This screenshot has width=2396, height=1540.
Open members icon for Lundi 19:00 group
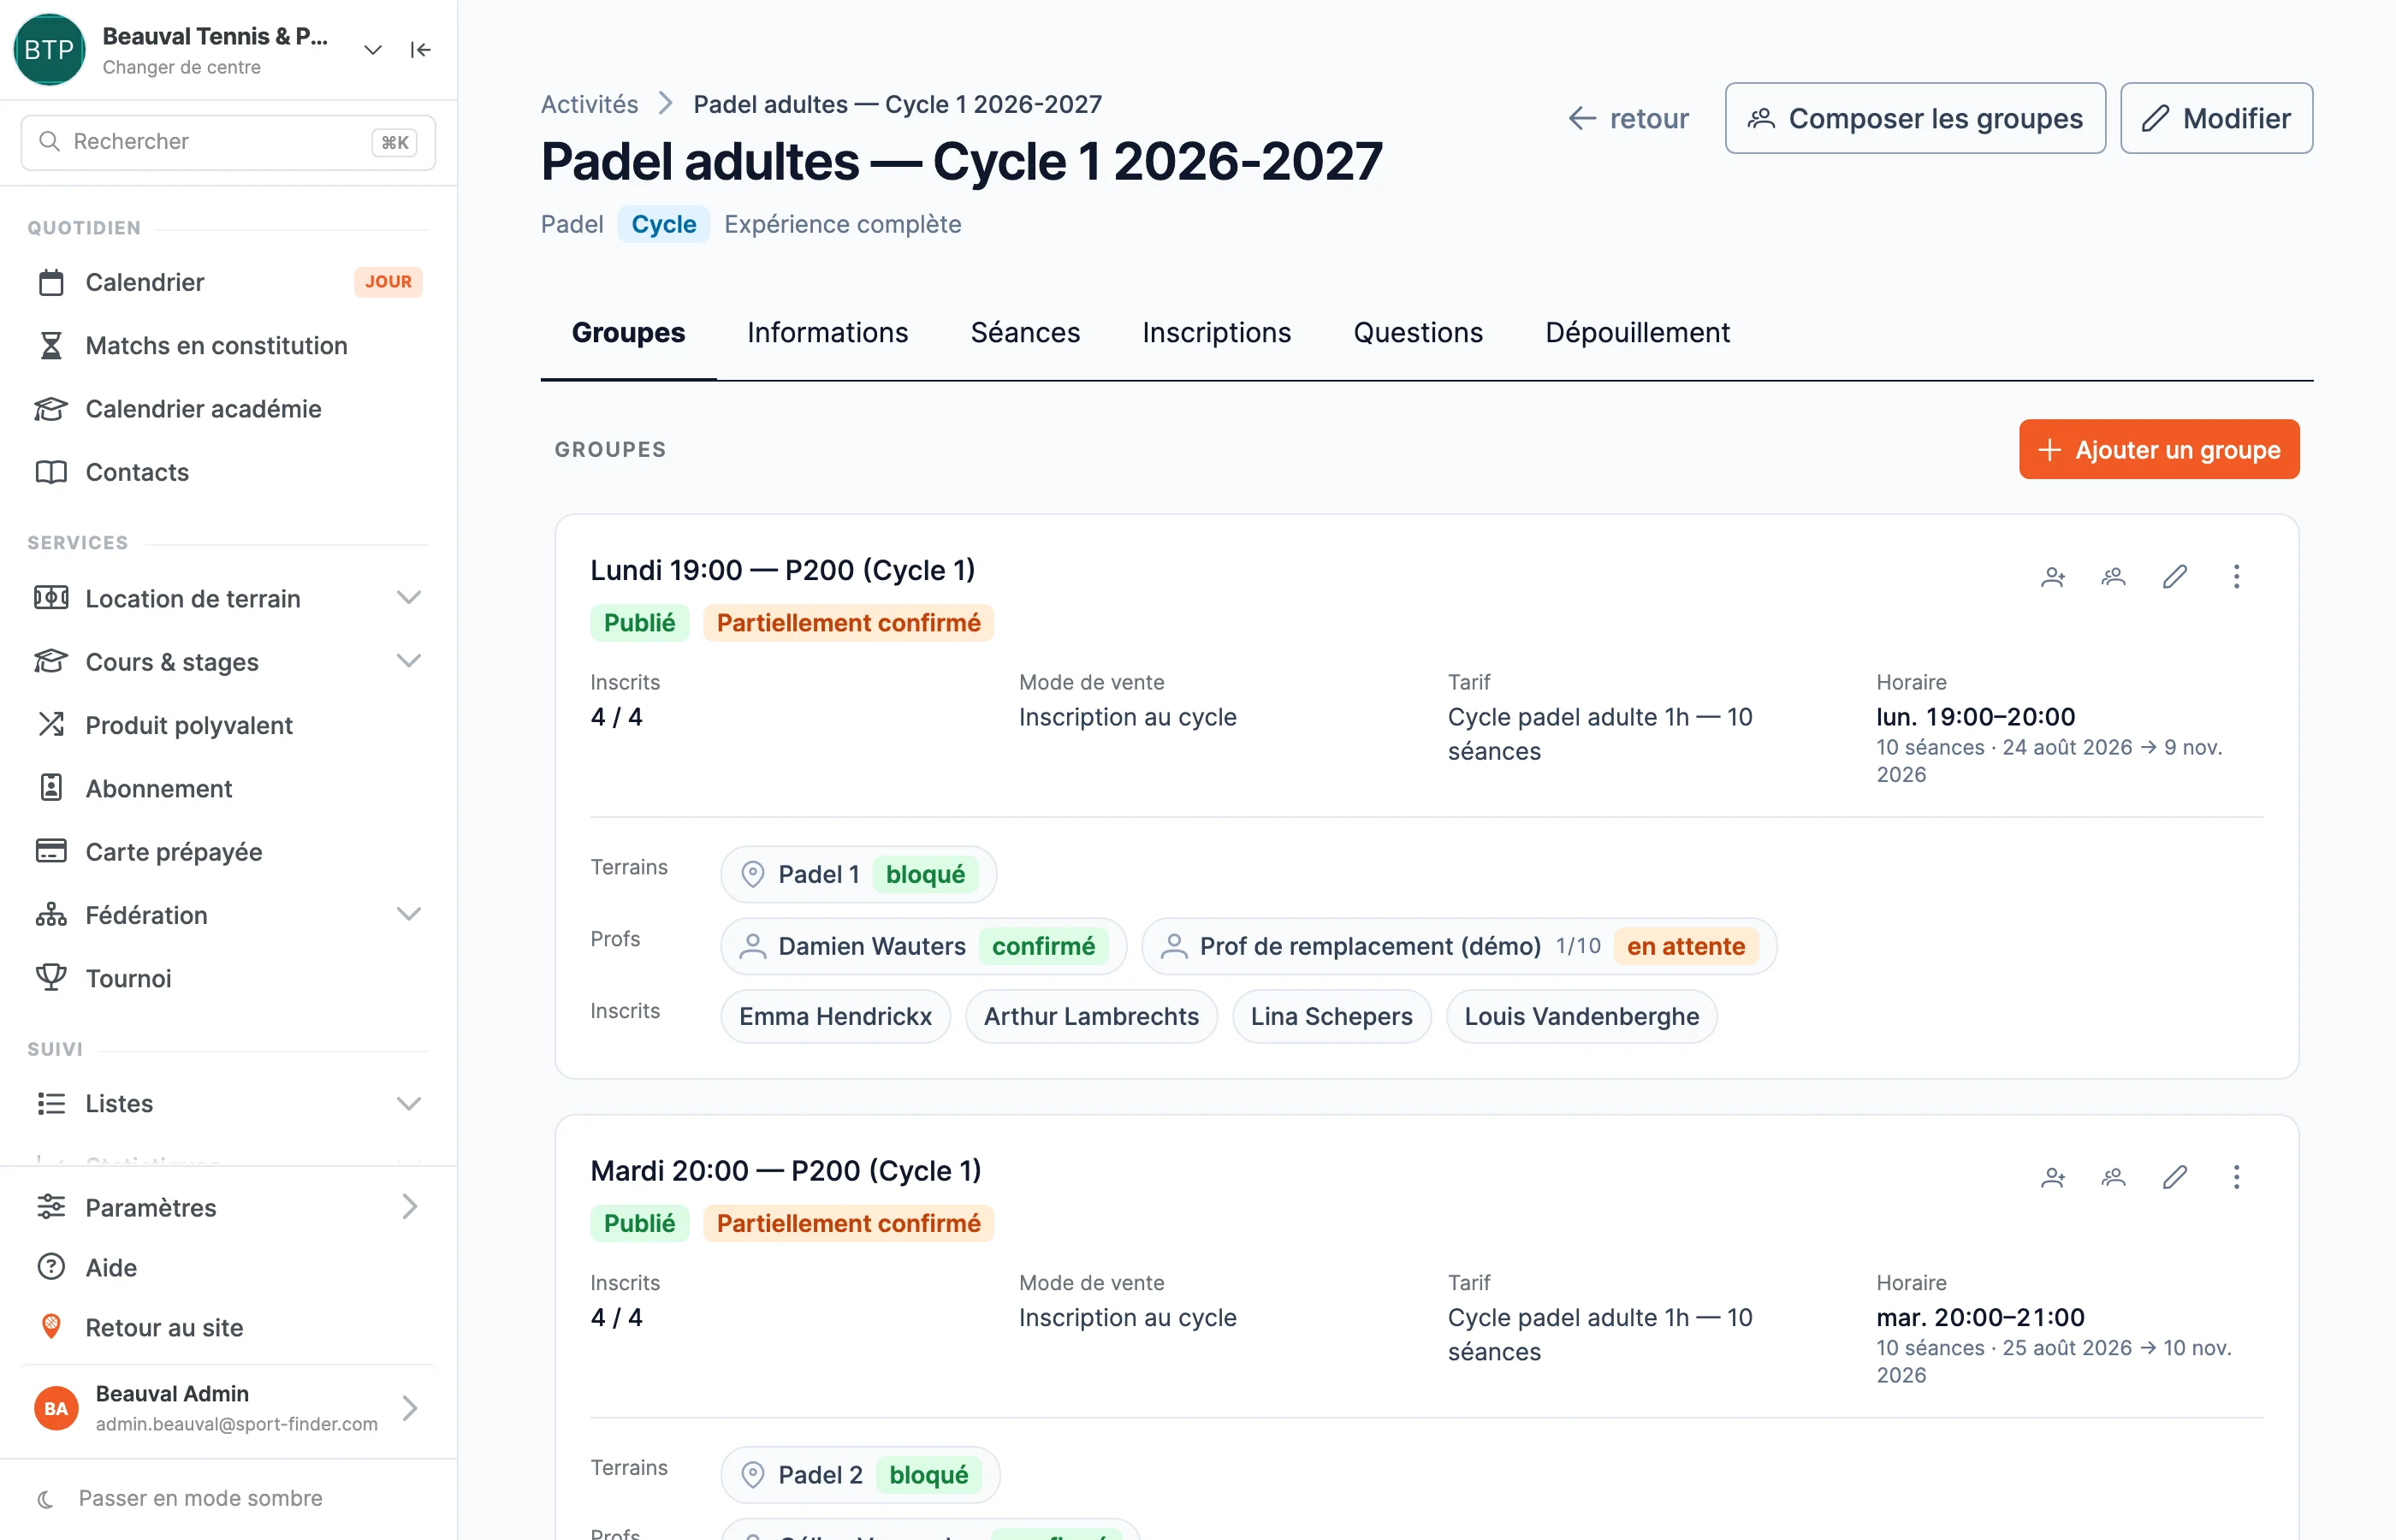pyautogui.click(x=2113, y=576)
